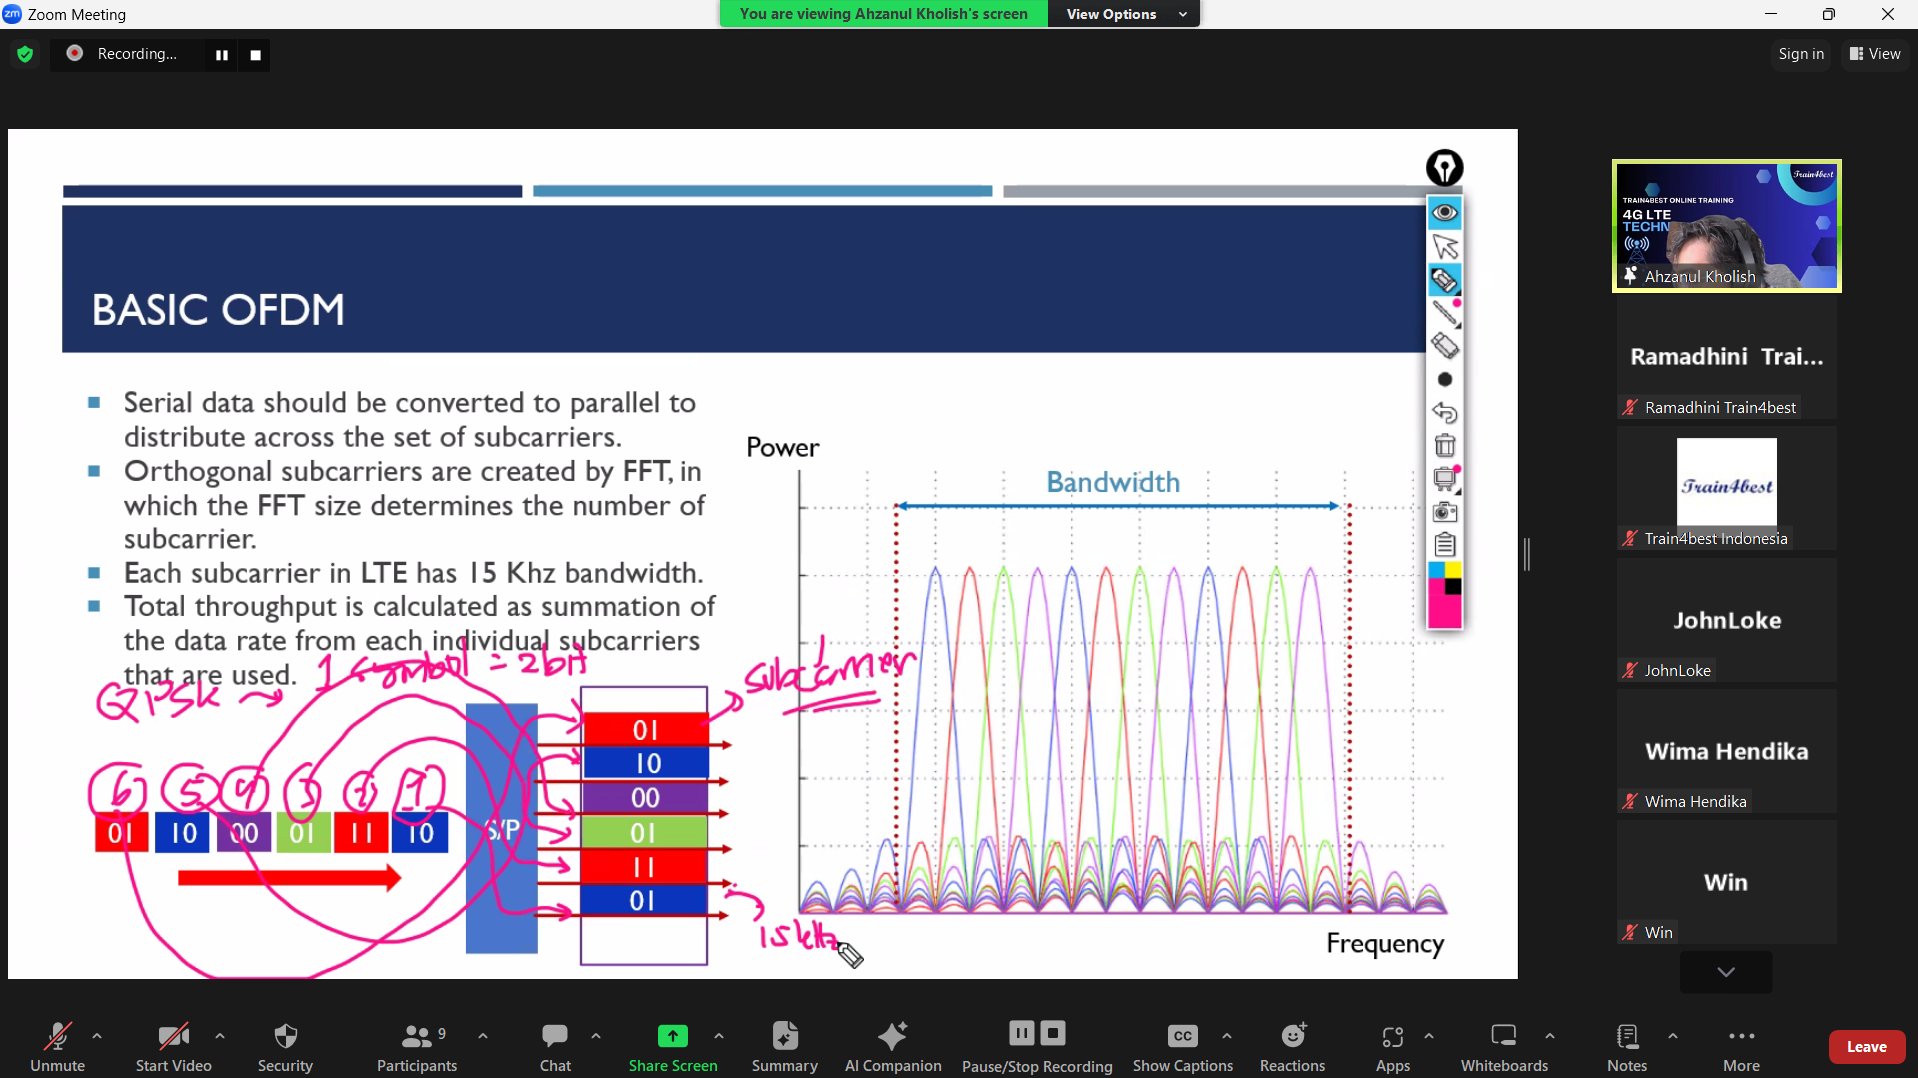Image resolution: width=1918 pixels, height=1078 pixels.
Task: Leave the meeting
Action: click(1866, 1046)
